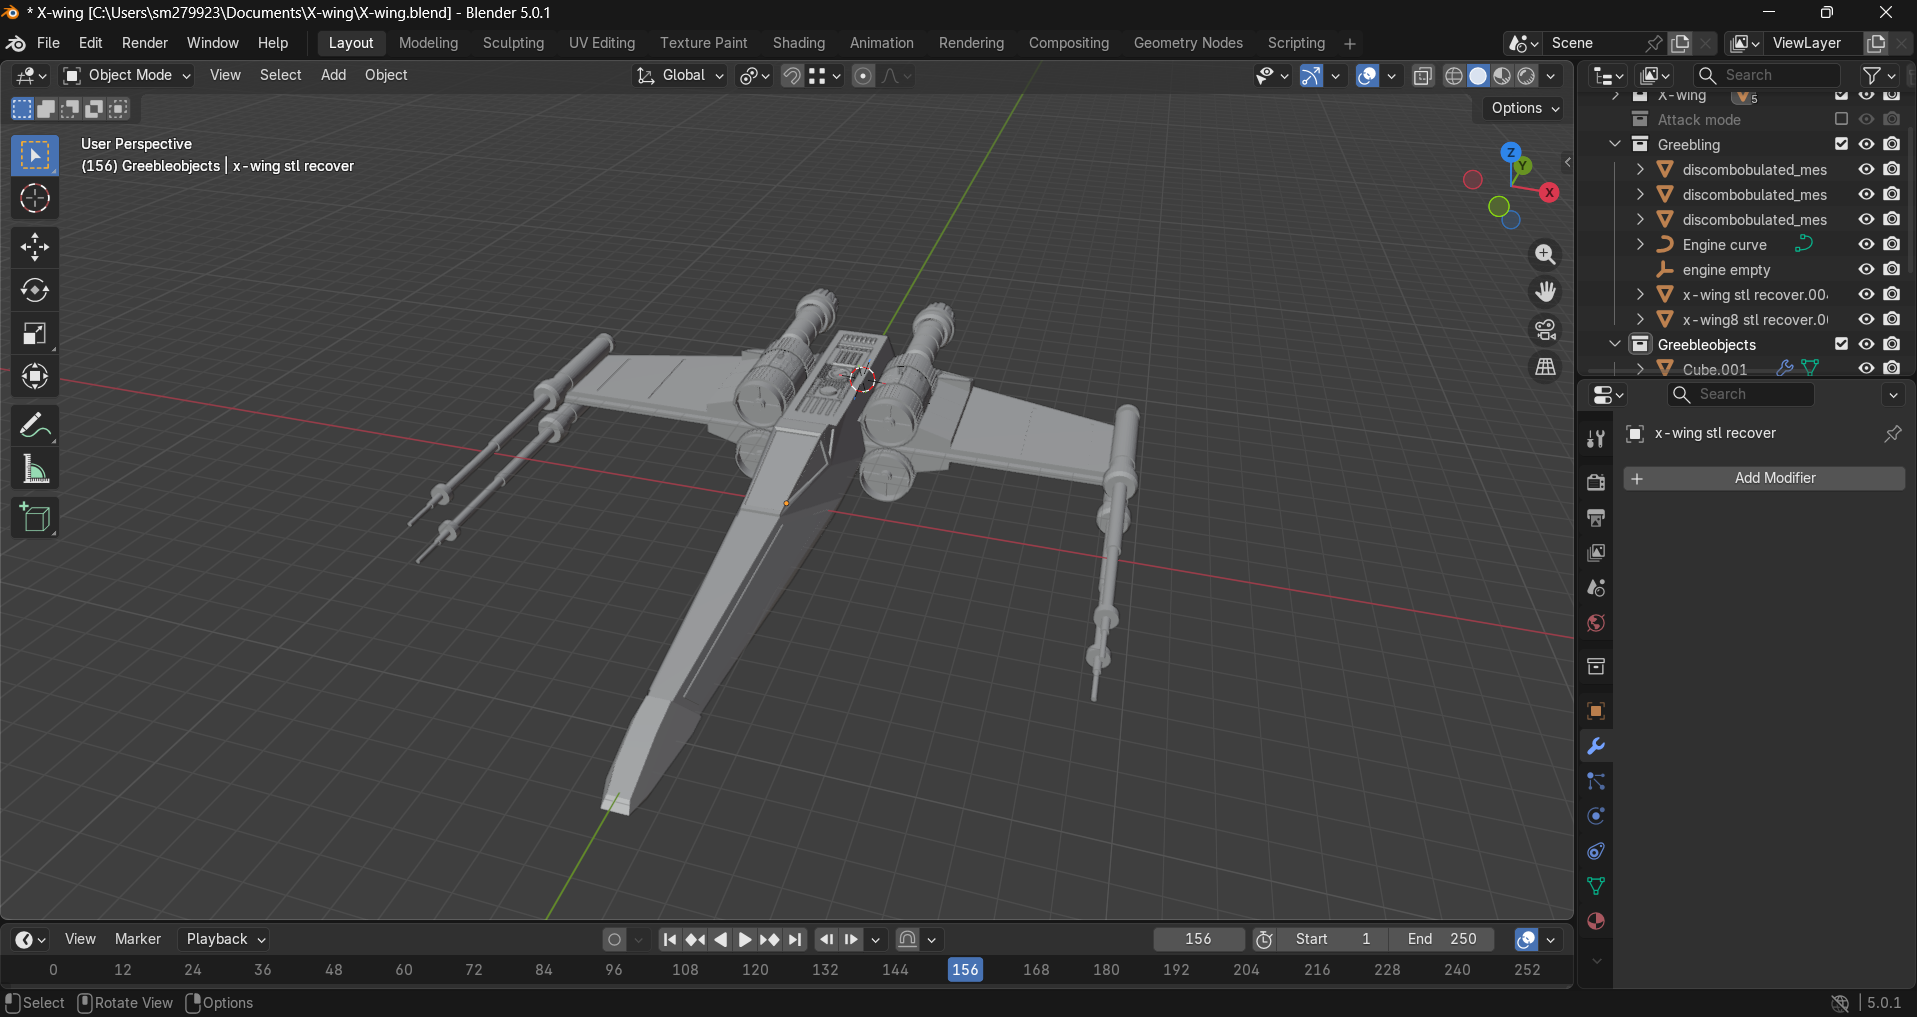Enable the Attack mode collection checkbox
1917x1017 pixels.
[x=1841, y=119]
